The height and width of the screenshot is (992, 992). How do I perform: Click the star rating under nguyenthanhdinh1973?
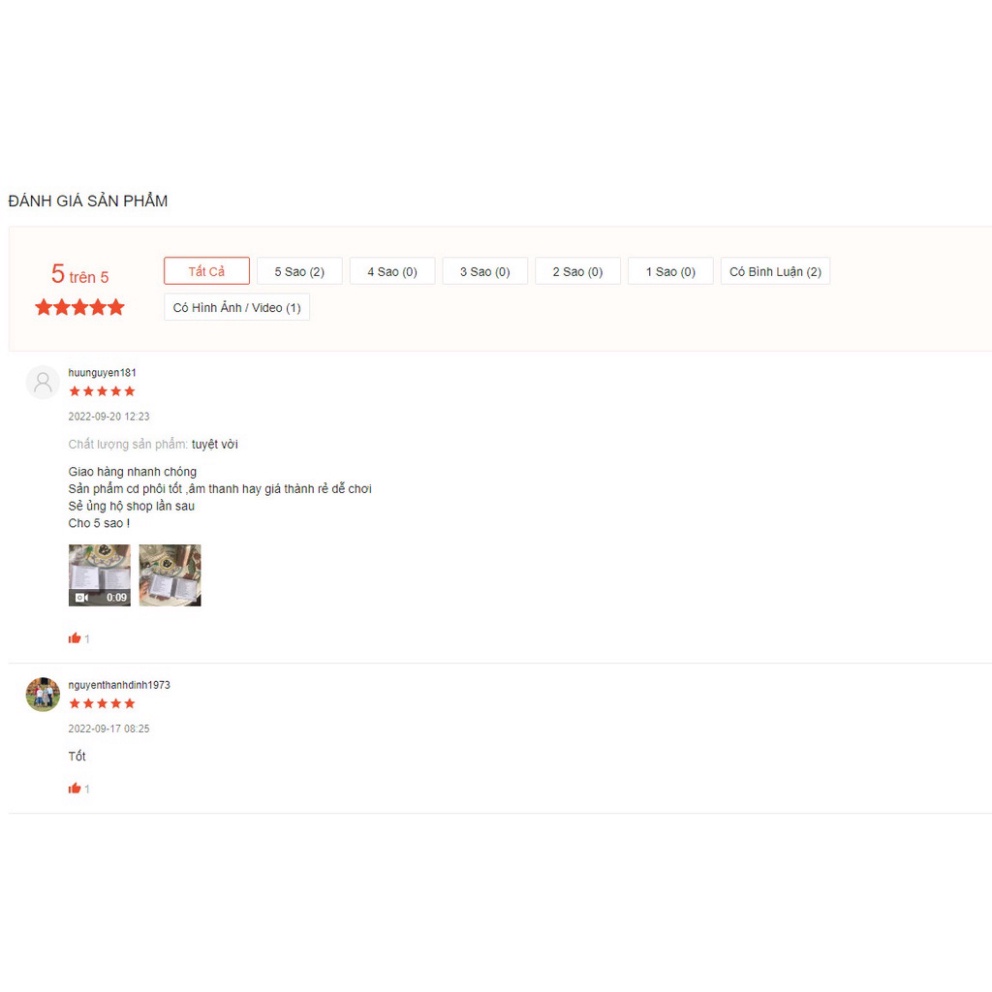[102, 704]
